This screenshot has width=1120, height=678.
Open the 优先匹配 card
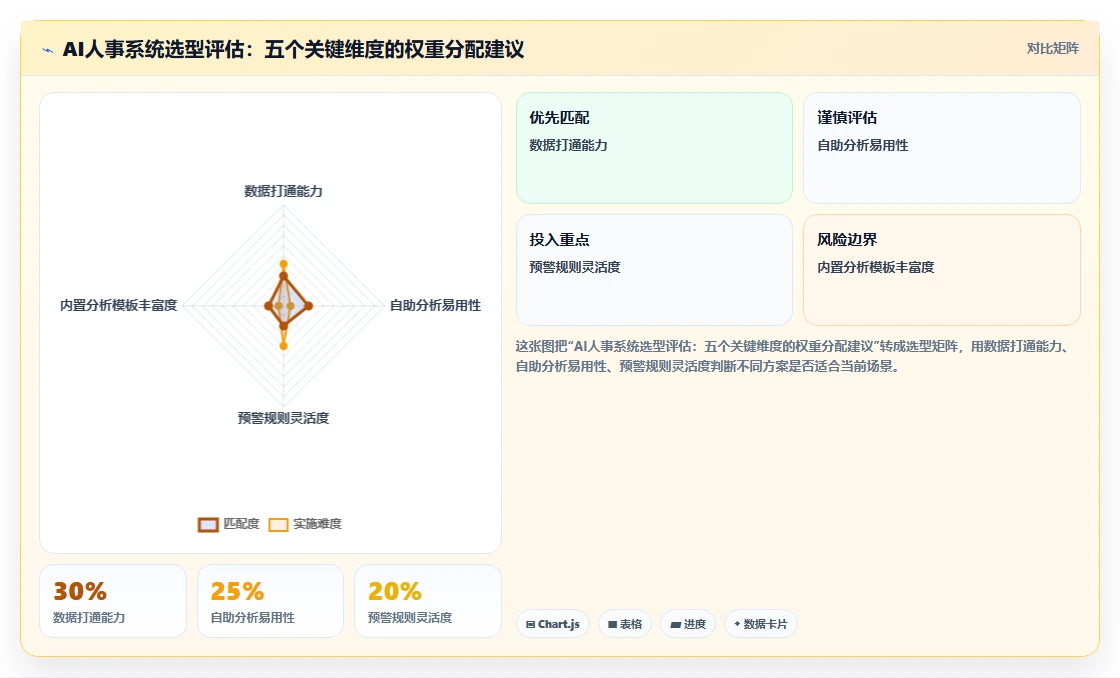pyautogui.click(x=654, y=148)
